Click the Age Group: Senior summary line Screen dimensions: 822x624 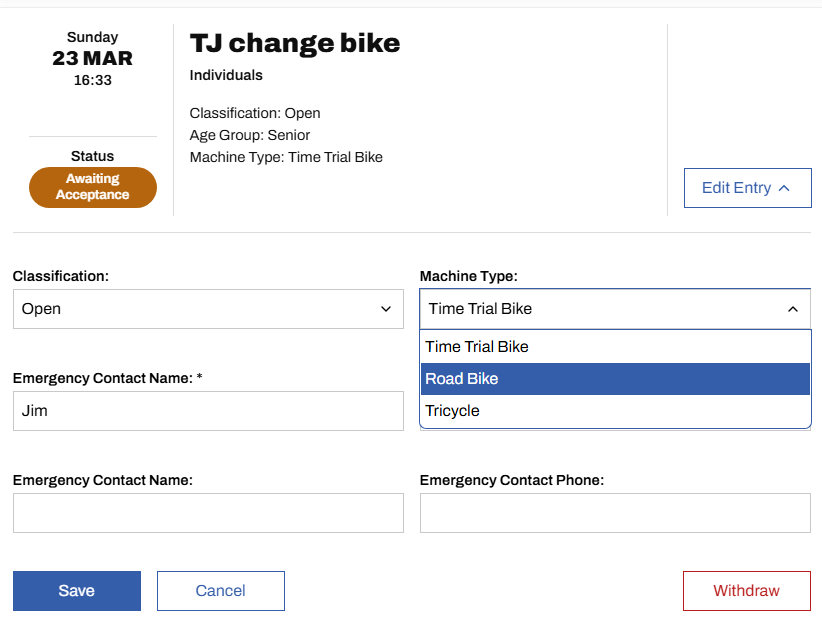coord(250,135)
